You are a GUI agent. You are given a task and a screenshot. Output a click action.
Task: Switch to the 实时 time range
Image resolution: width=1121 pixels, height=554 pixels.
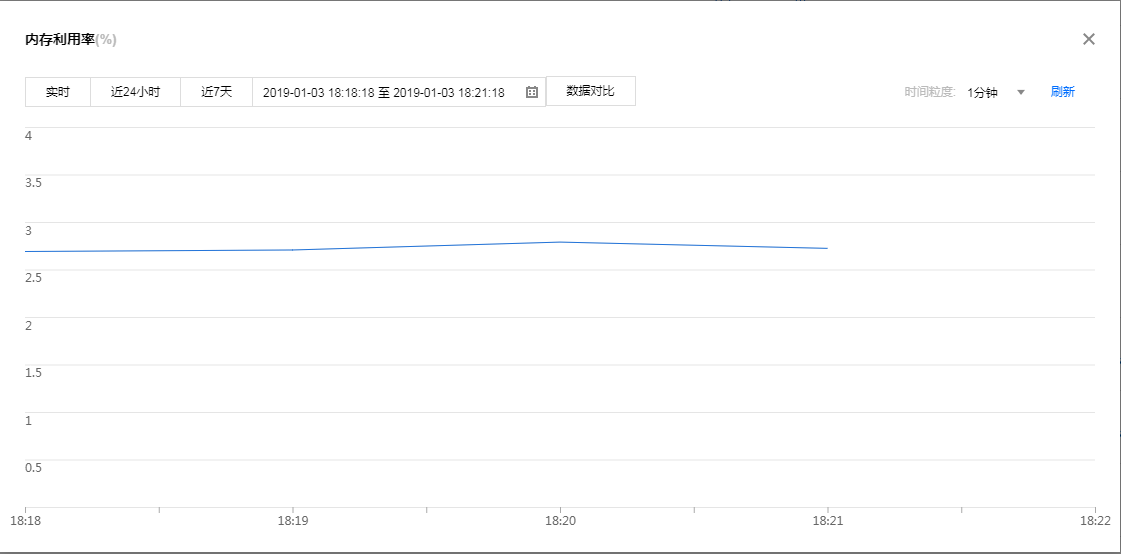(58, 92)
